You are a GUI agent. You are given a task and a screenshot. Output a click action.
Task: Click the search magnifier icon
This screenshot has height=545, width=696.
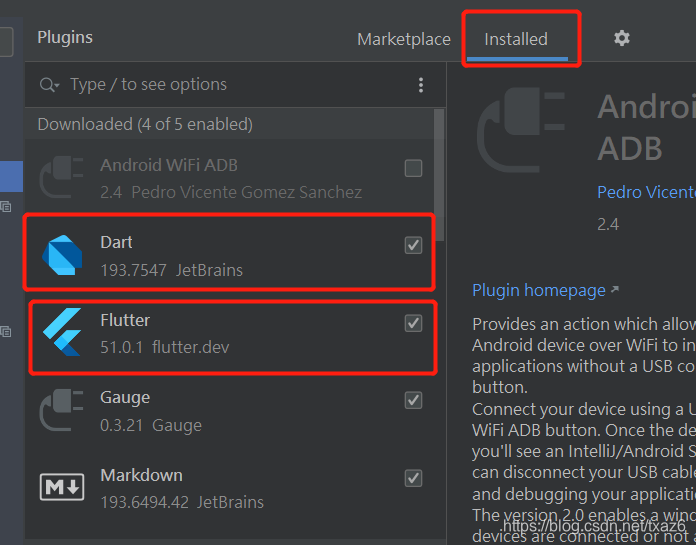click(49, 85)
